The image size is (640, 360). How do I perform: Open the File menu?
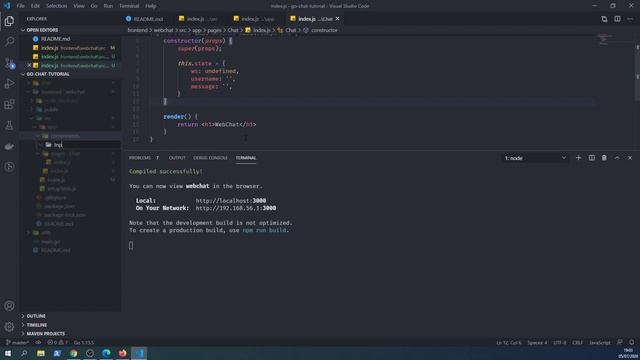20,6
